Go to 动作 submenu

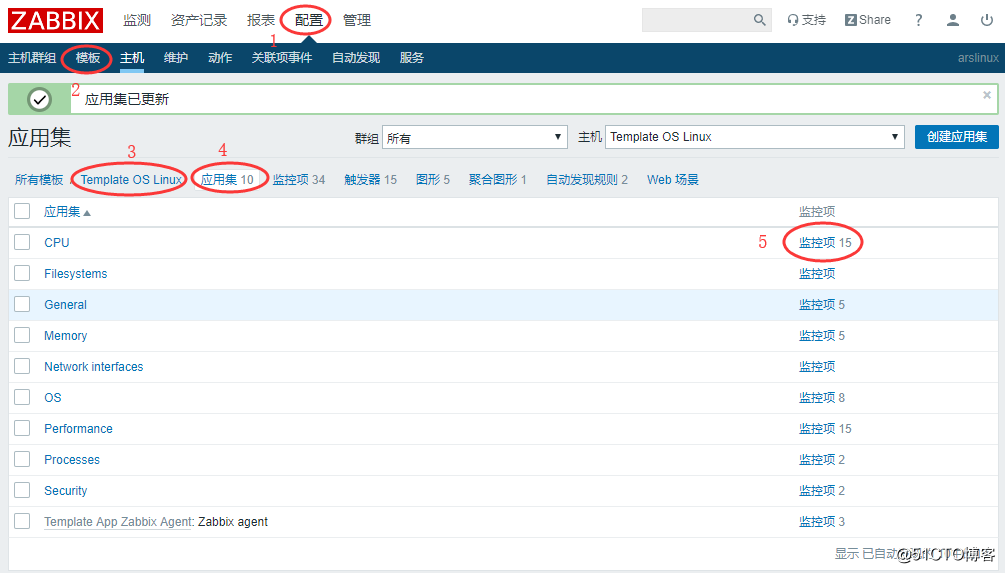[x=220, y=58]
